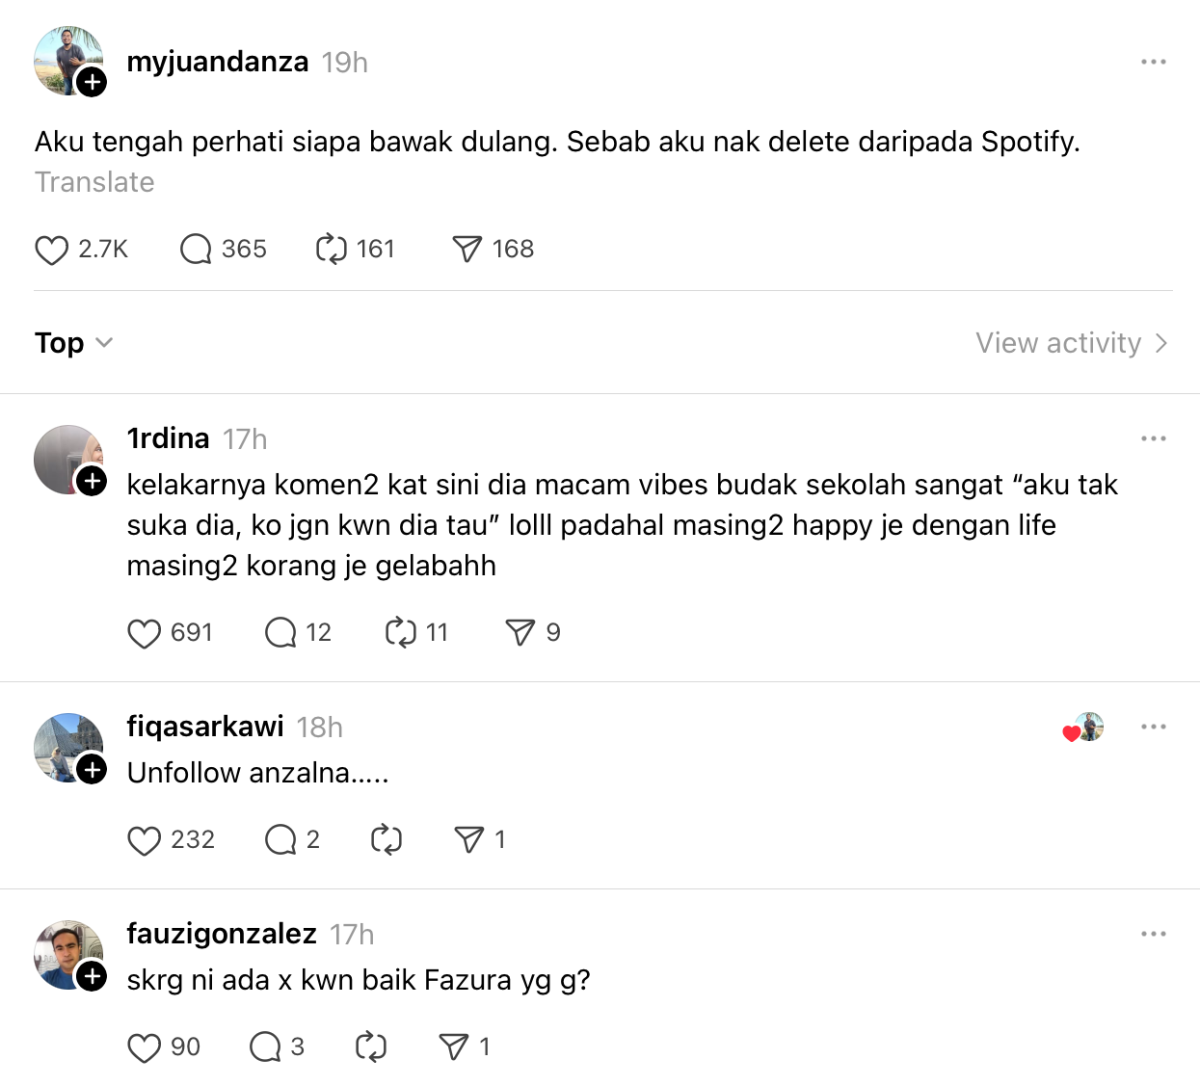Like the myjuandanza main post

51,249
